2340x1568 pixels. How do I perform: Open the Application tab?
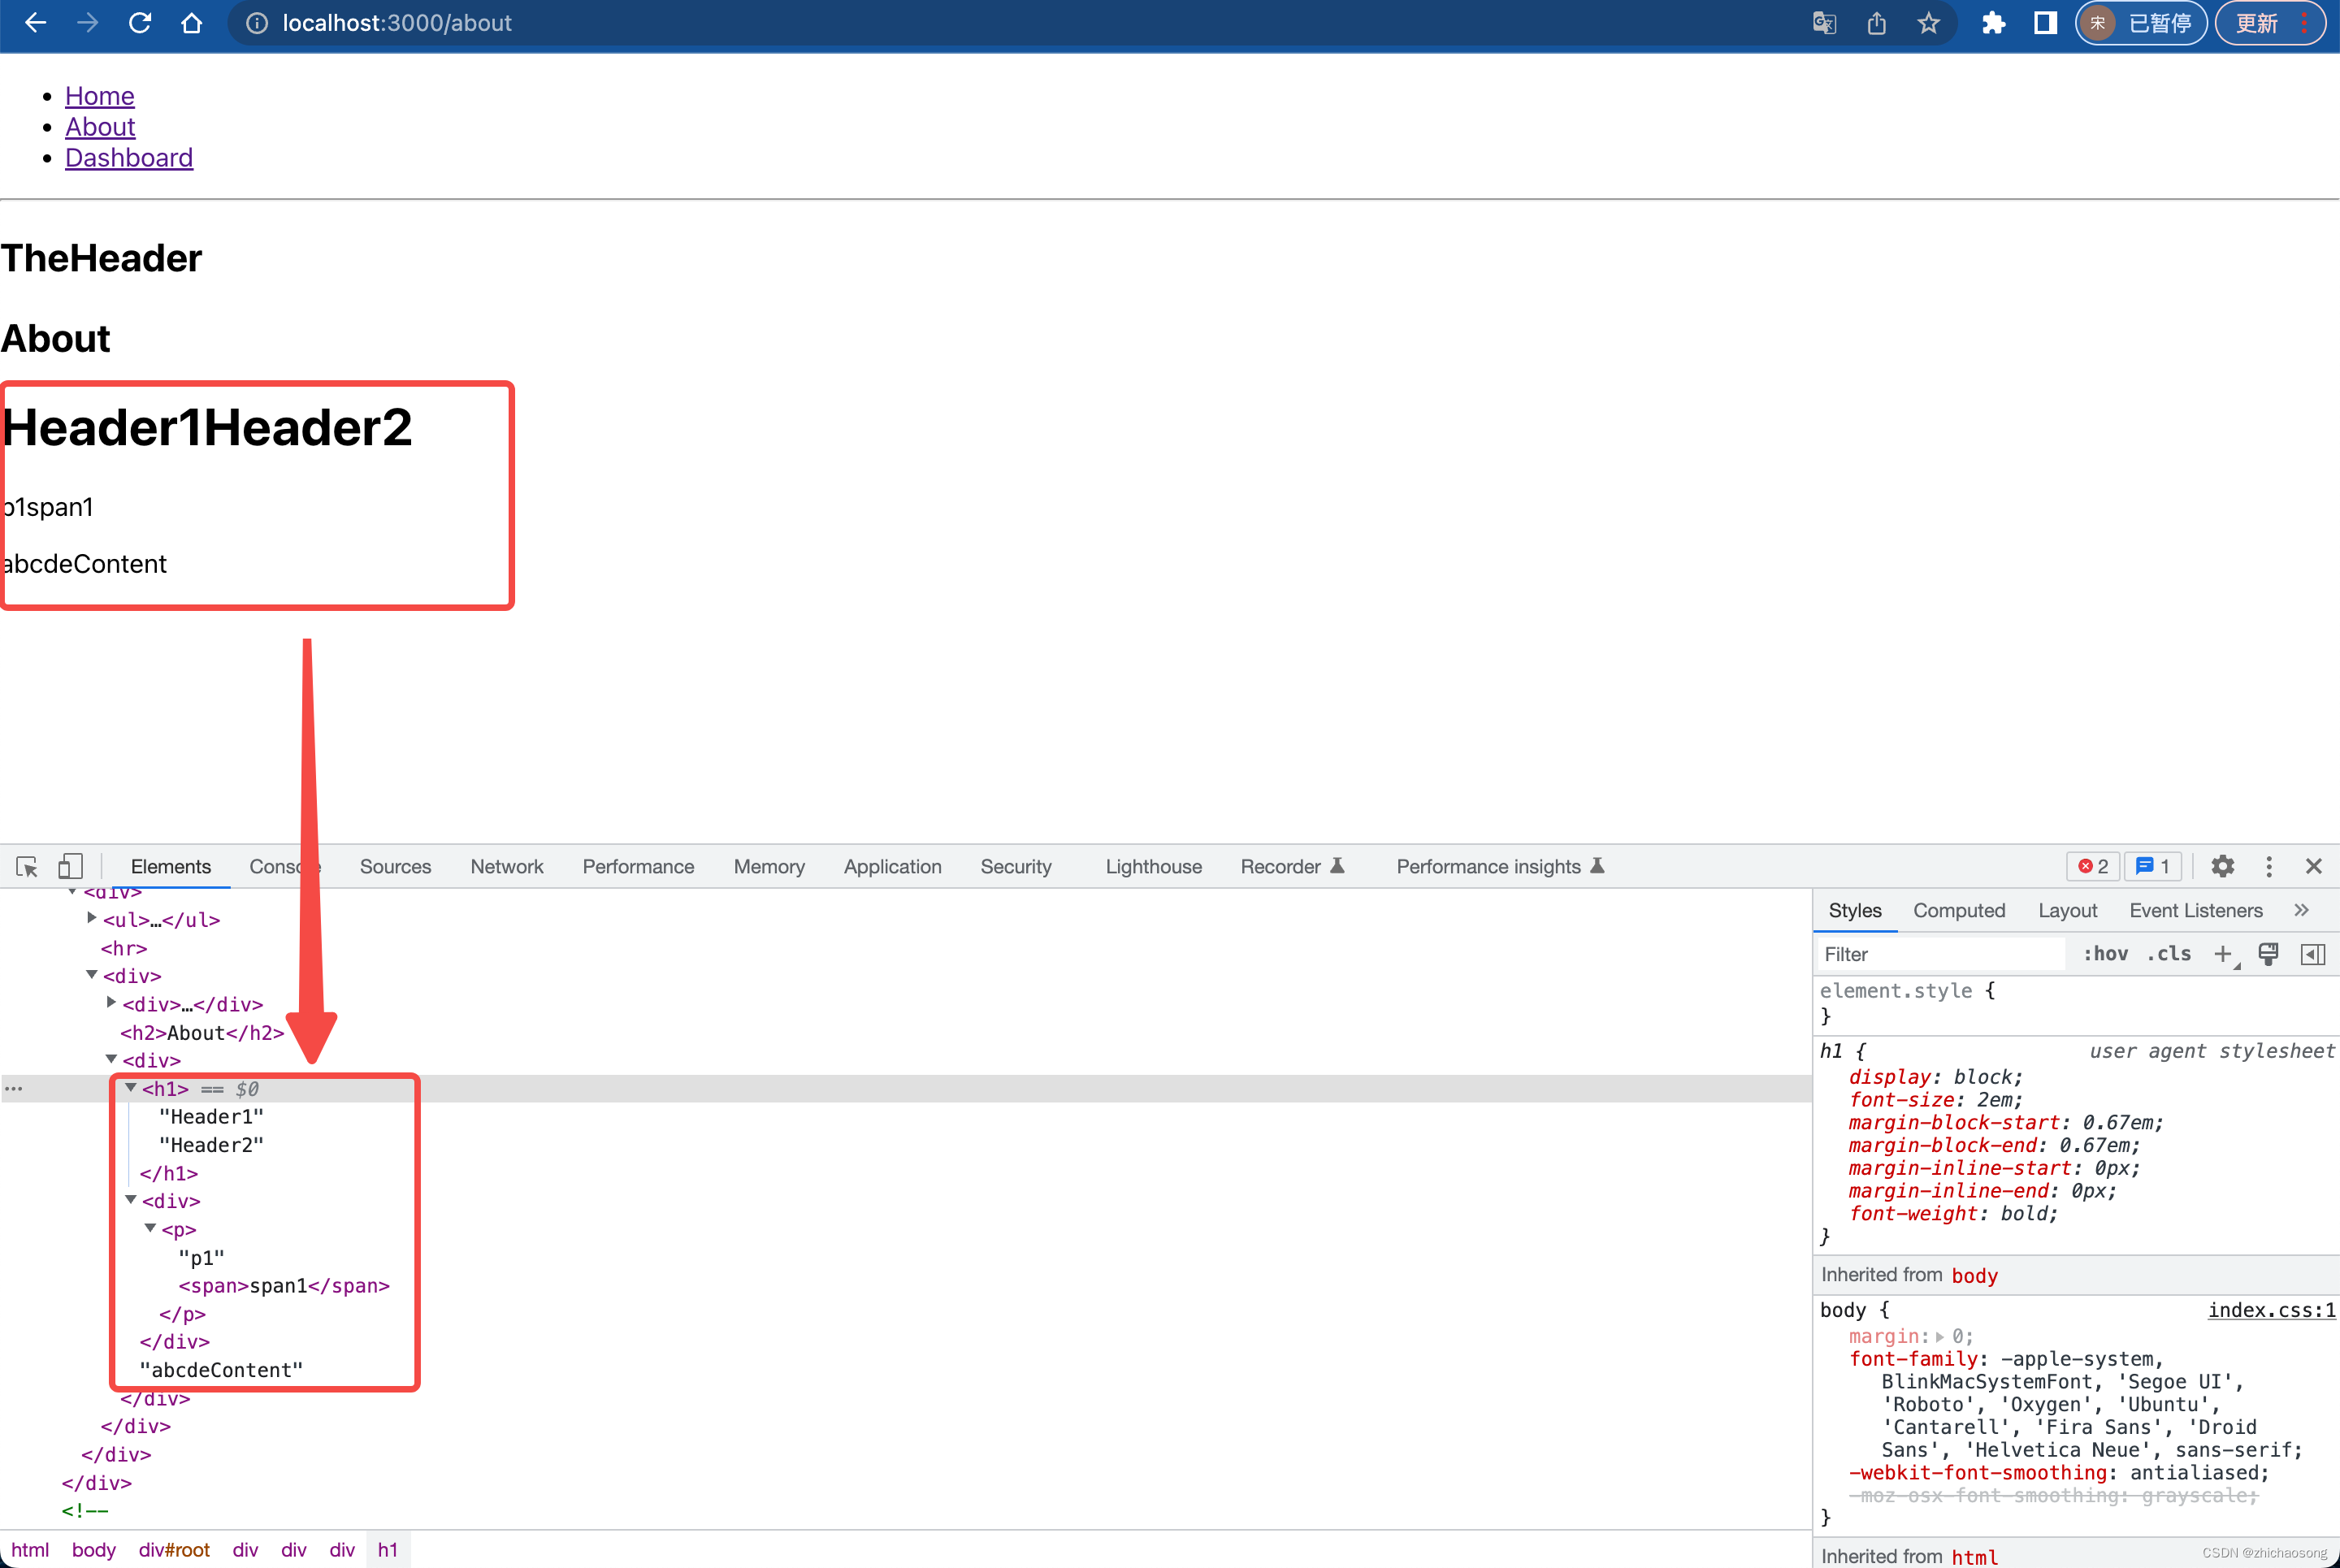(x=892, y=866)
